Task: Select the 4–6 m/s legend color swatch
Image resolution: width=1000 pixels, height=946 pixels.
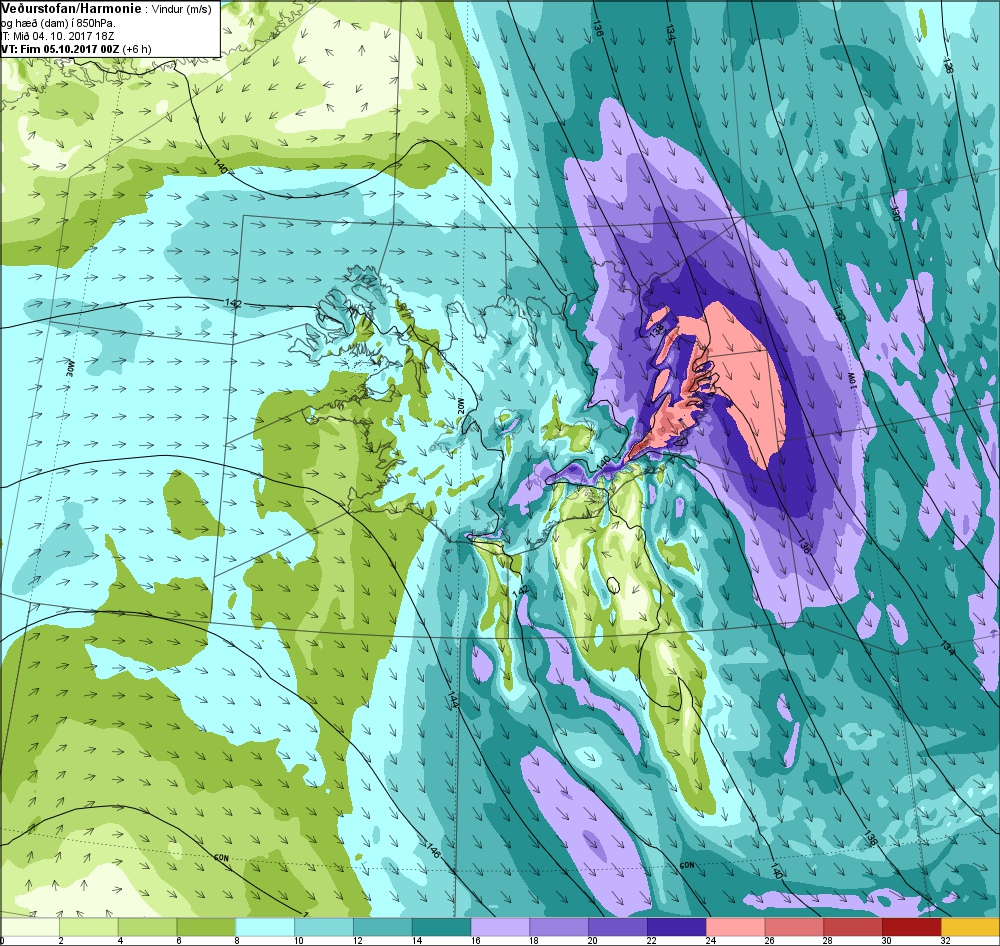Action: click(147, 926)
